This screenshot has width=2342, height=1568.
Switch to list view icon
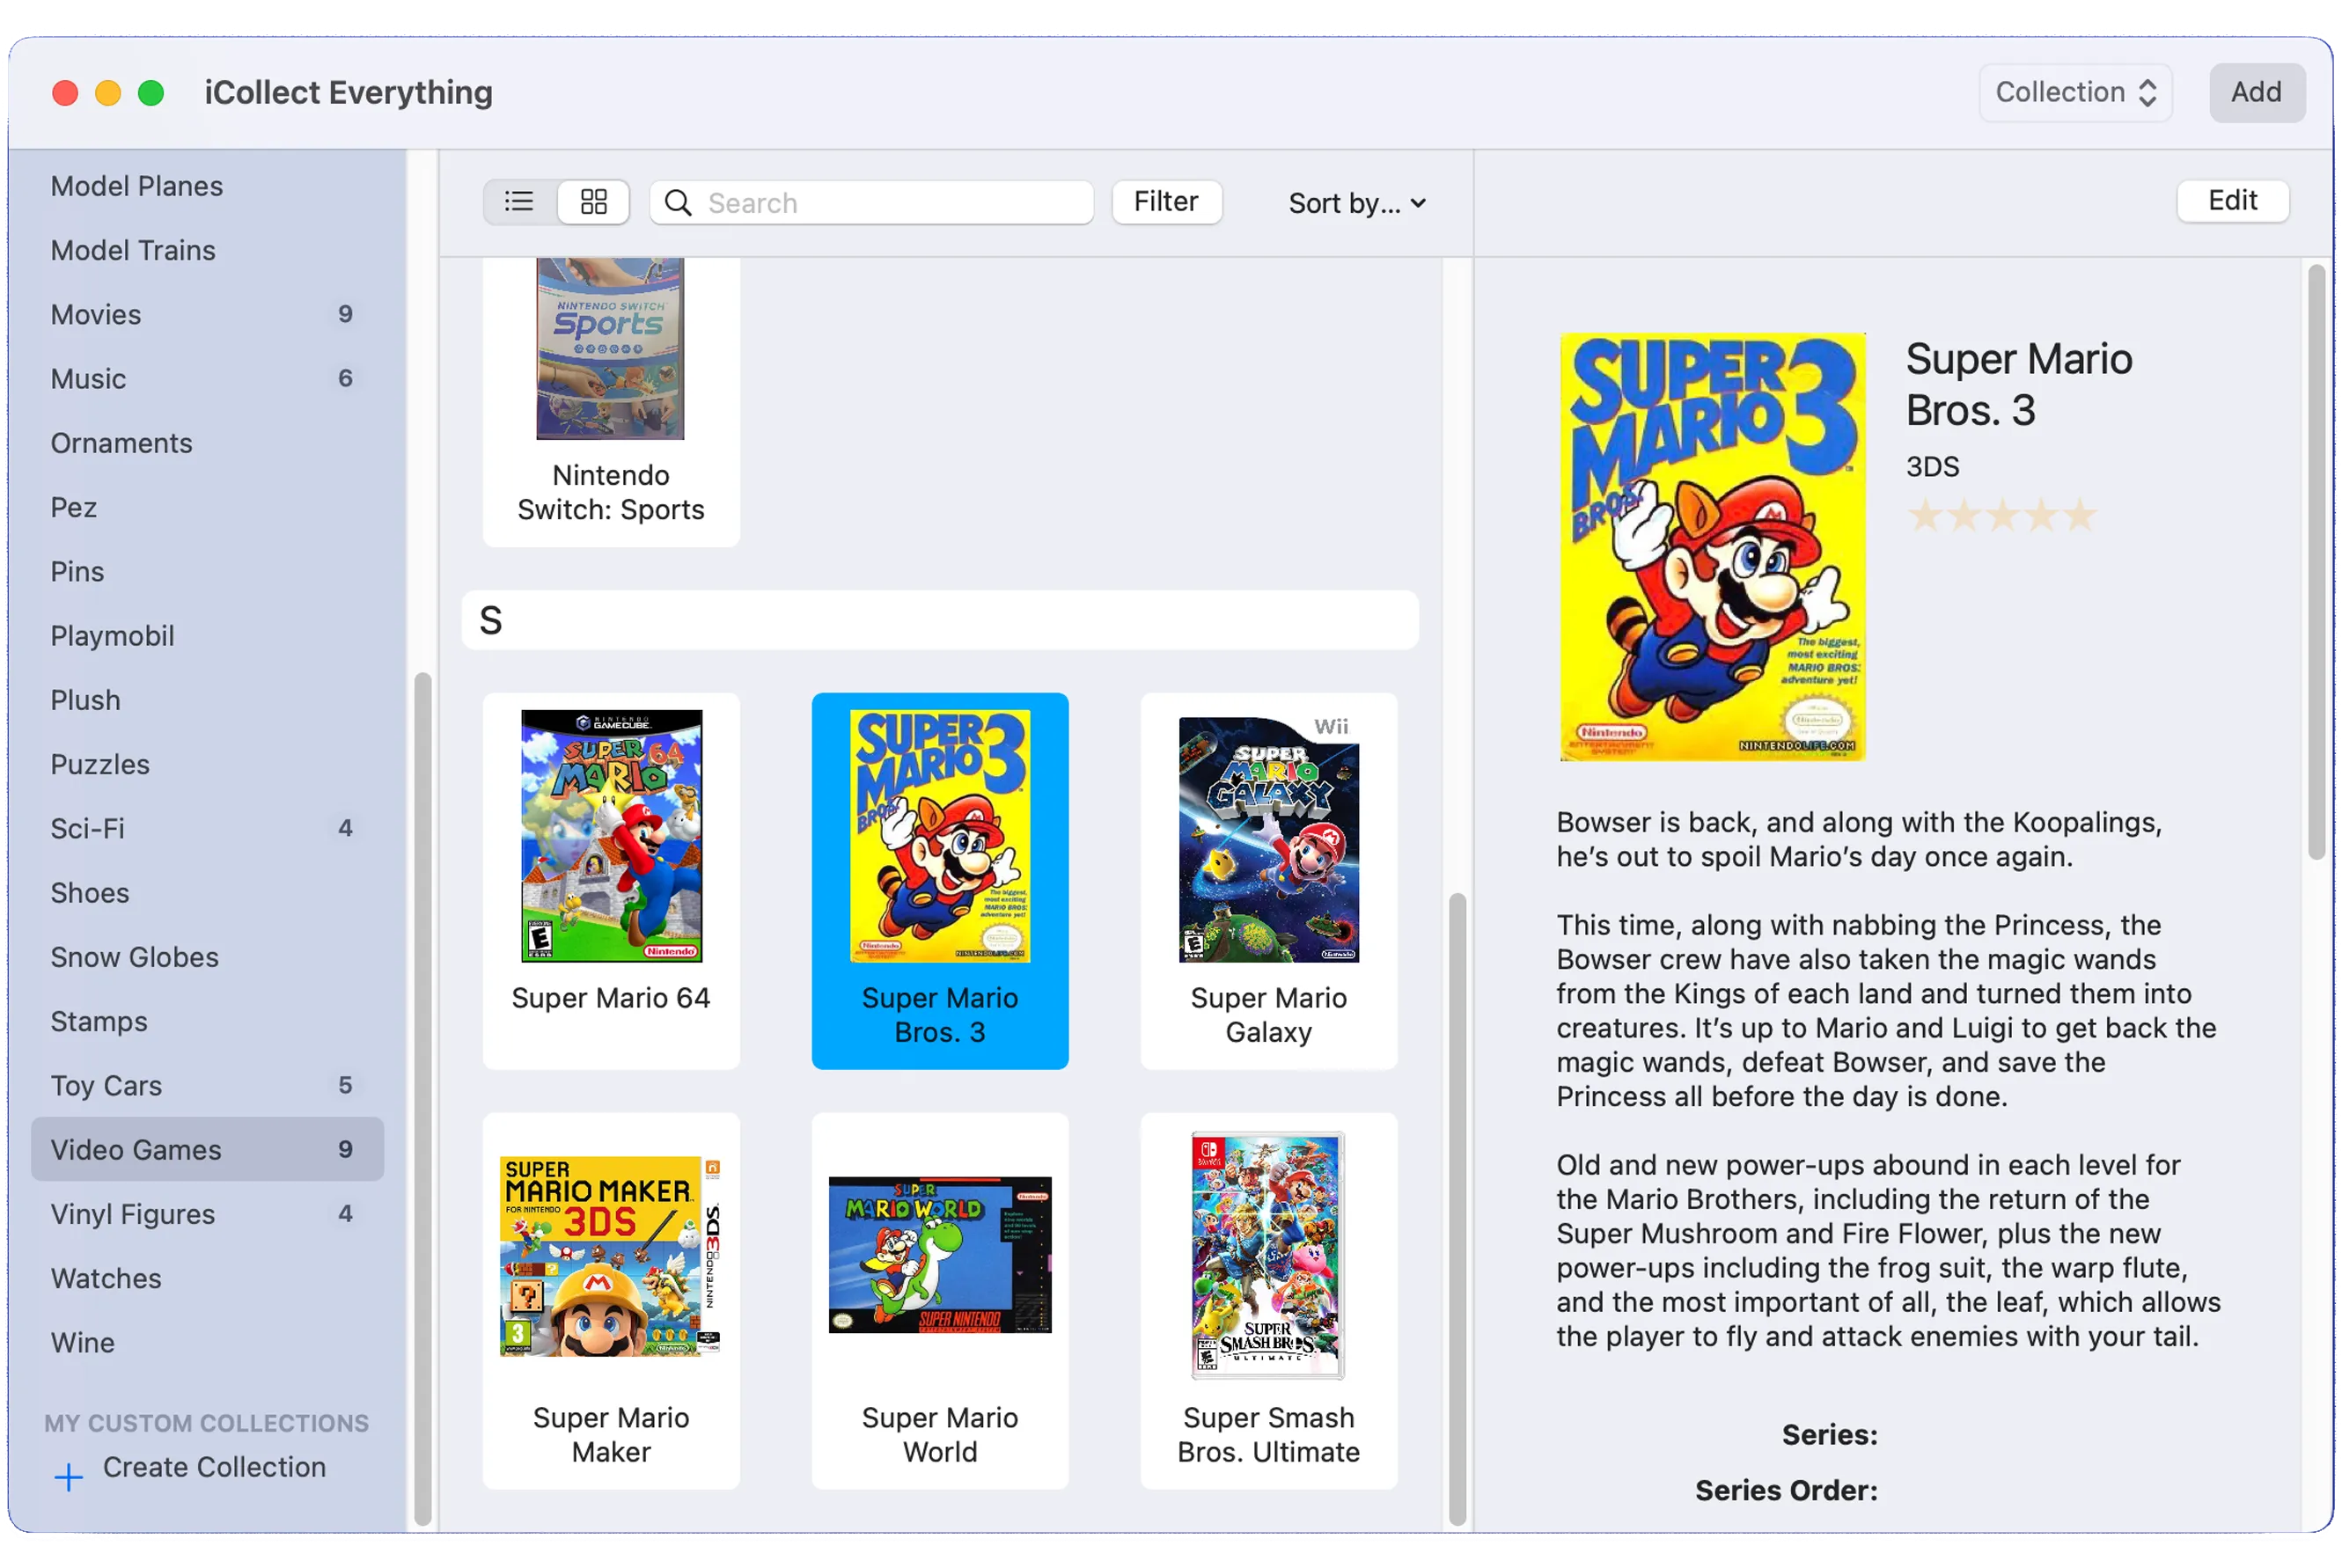519,202
